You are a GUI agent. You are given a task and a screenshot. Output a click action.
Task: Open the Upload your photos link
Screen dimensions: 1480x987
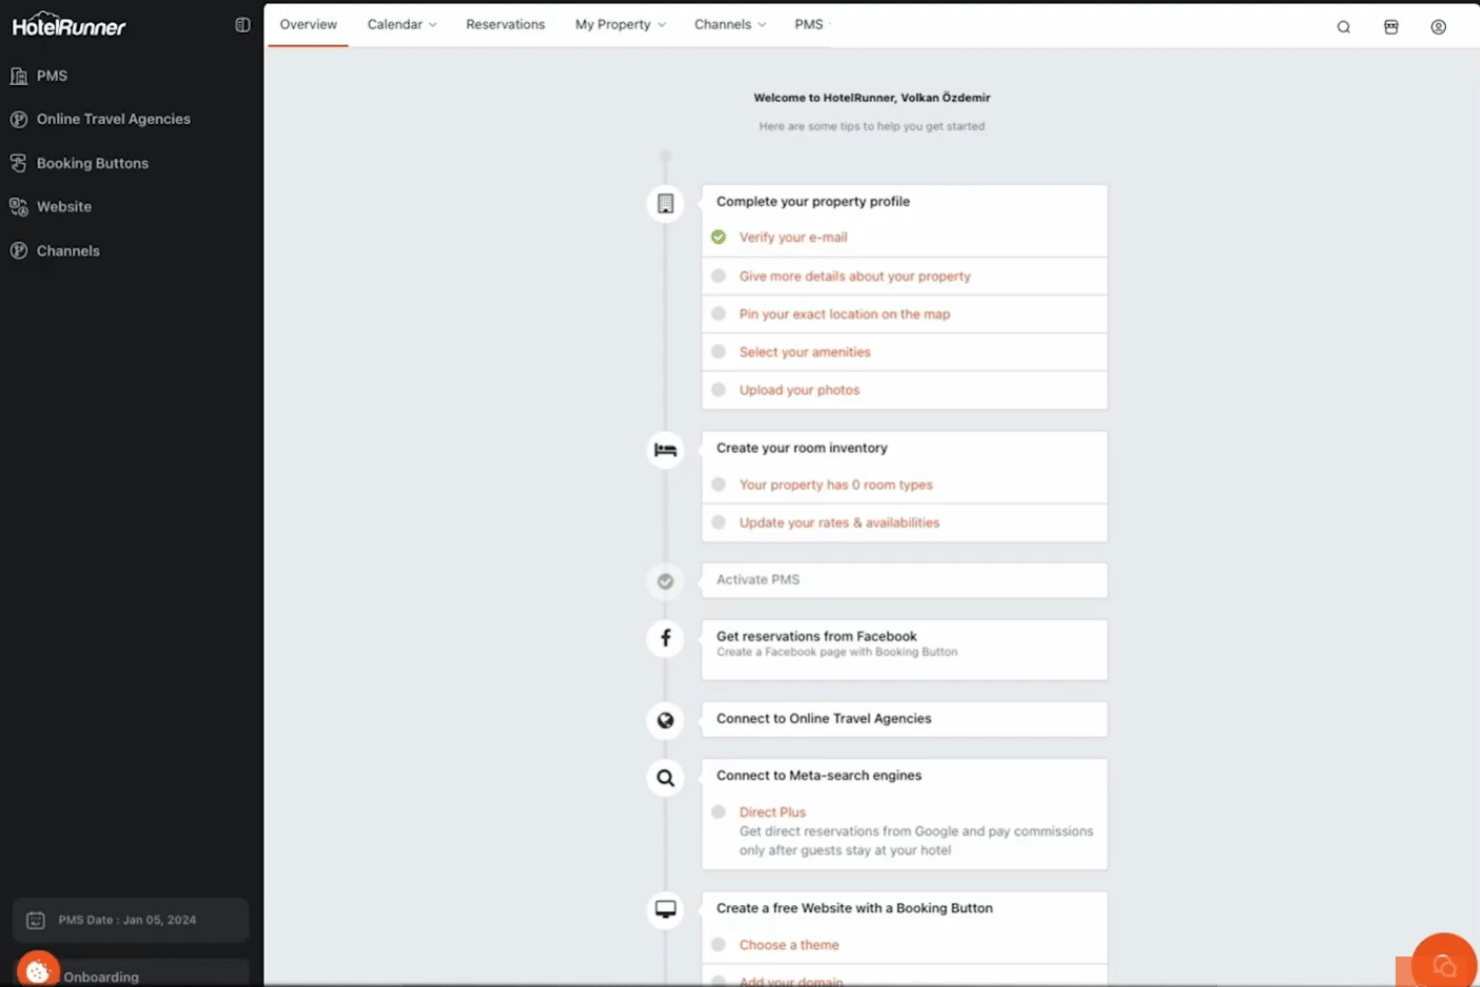(799, 390)
